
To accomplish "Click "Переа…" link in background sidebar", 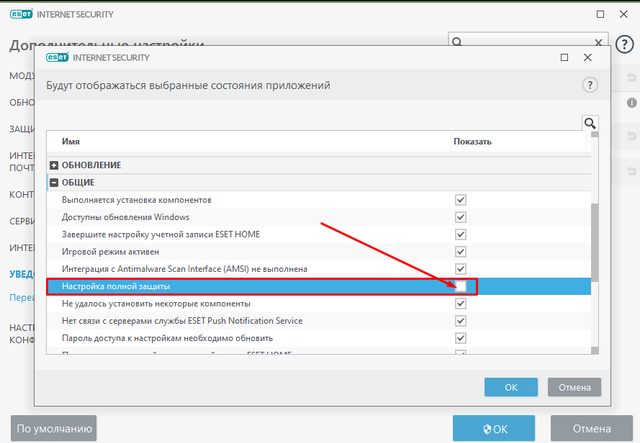I will click(22, 298).
